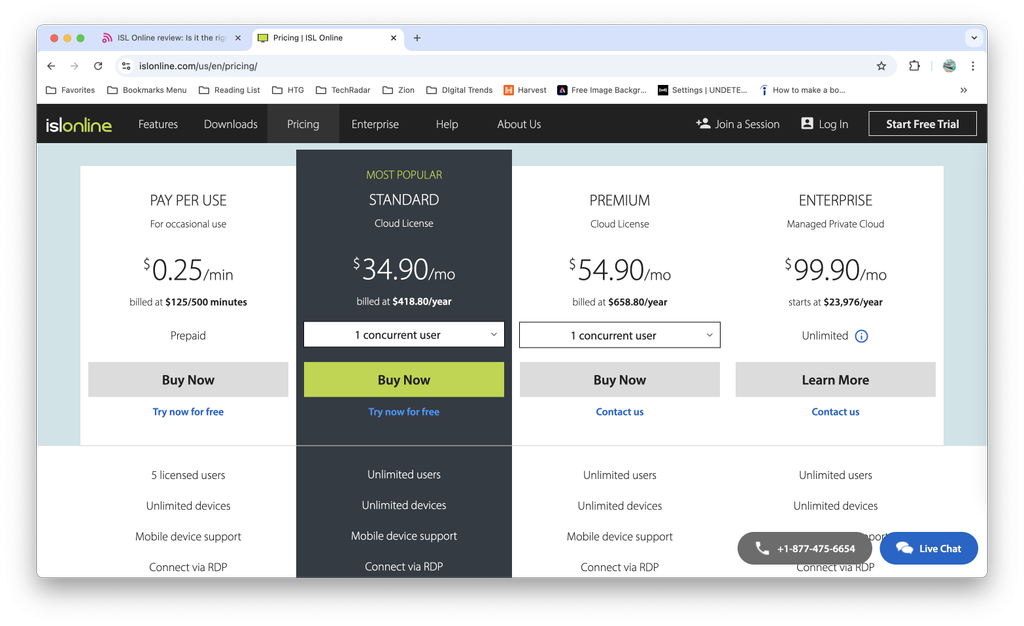Open Live Chat via chat bubble icon

click(903, 548)
